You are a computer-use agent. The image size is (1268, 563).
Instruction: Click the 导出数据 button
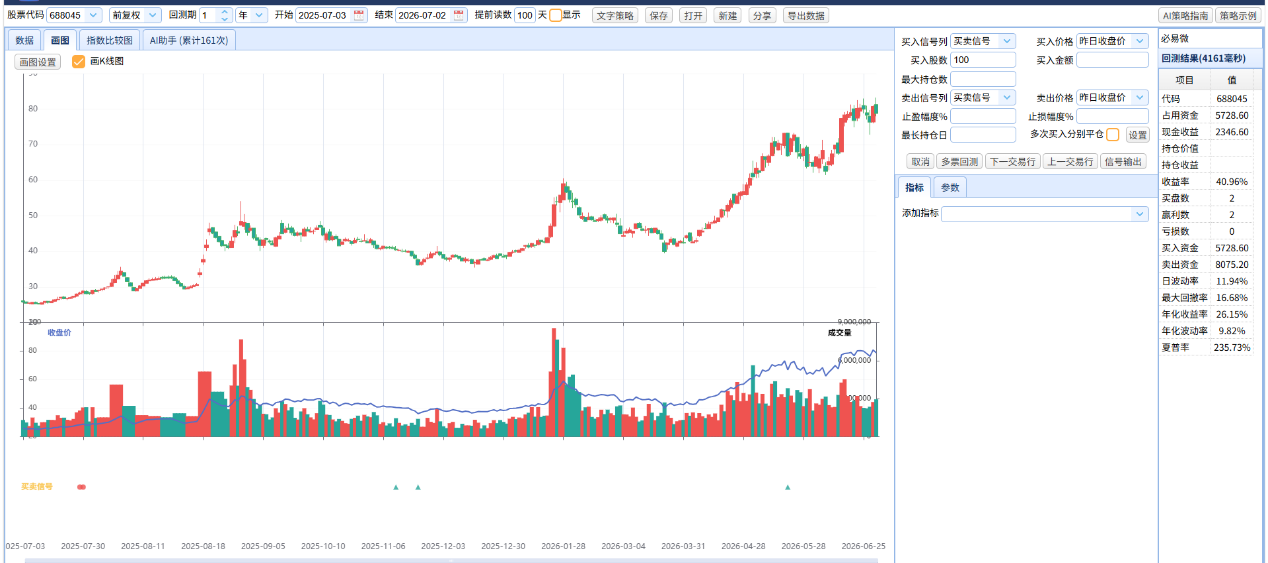coord(805,16)
